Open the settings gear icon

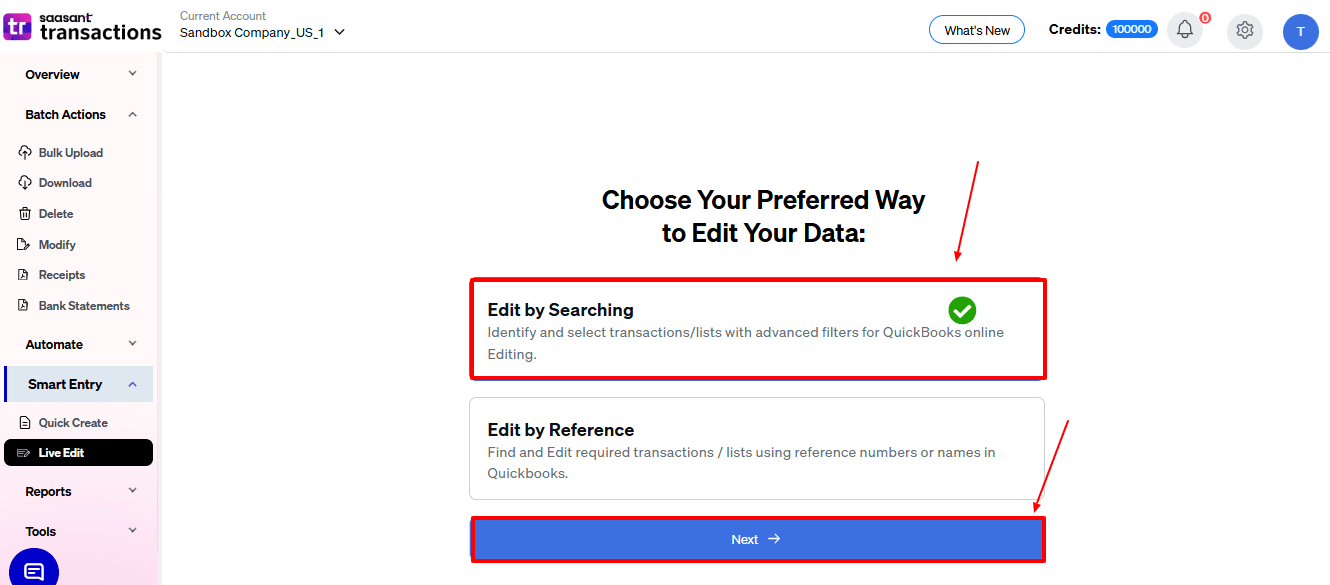(x=1245, y=30)
